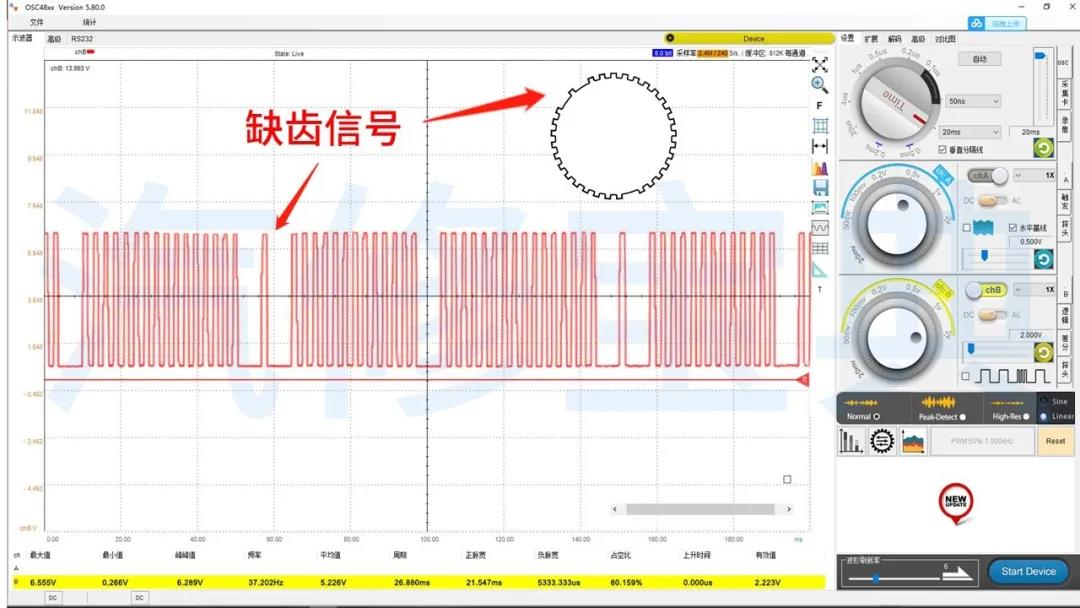Click the square pulse pattern icon
The width and height of the screenshot is (1080, 608).
point(1013,376)
